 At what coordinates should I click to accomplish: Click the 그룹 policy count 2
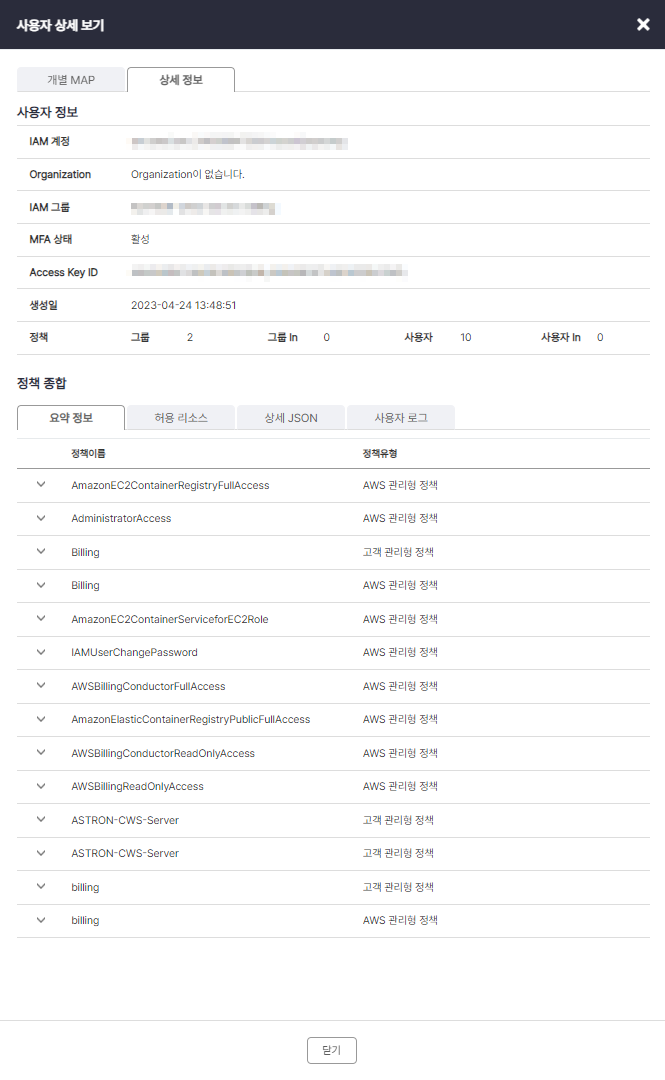pos(190,338)
